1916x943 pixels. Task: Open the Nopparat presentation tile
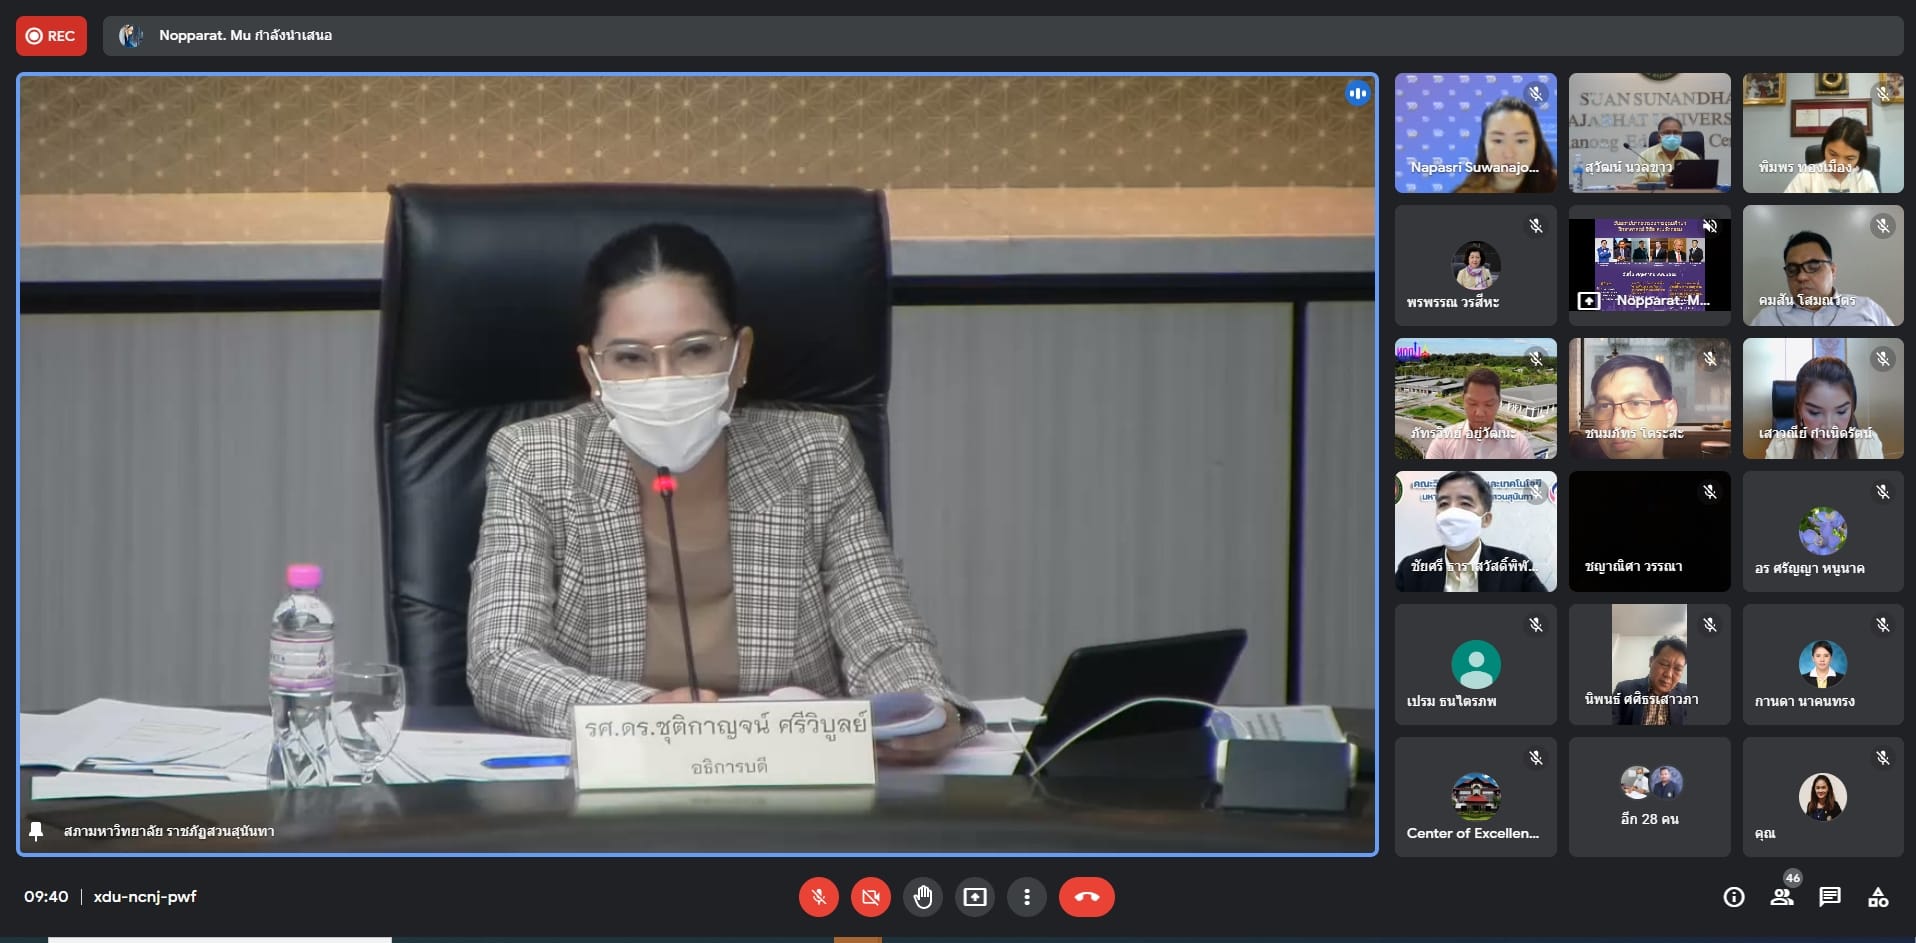(1649, 265)
